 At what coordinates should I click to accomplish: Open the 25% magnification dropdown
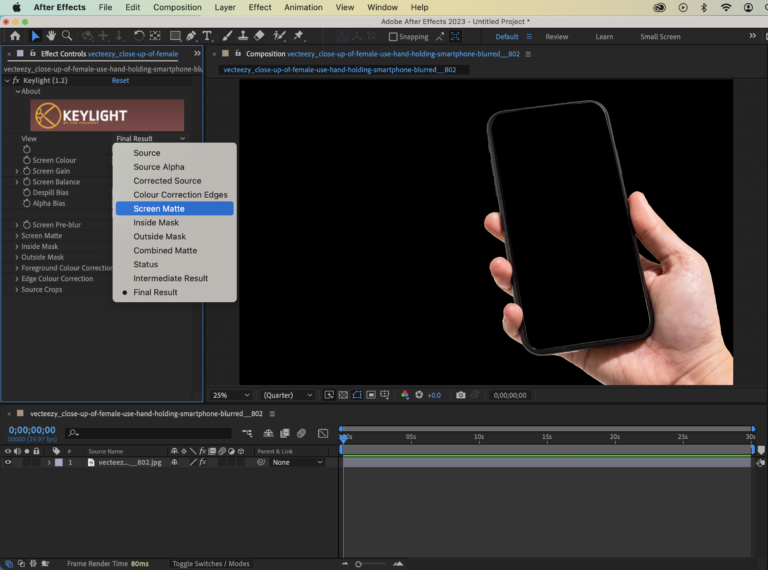pos(231,395)
